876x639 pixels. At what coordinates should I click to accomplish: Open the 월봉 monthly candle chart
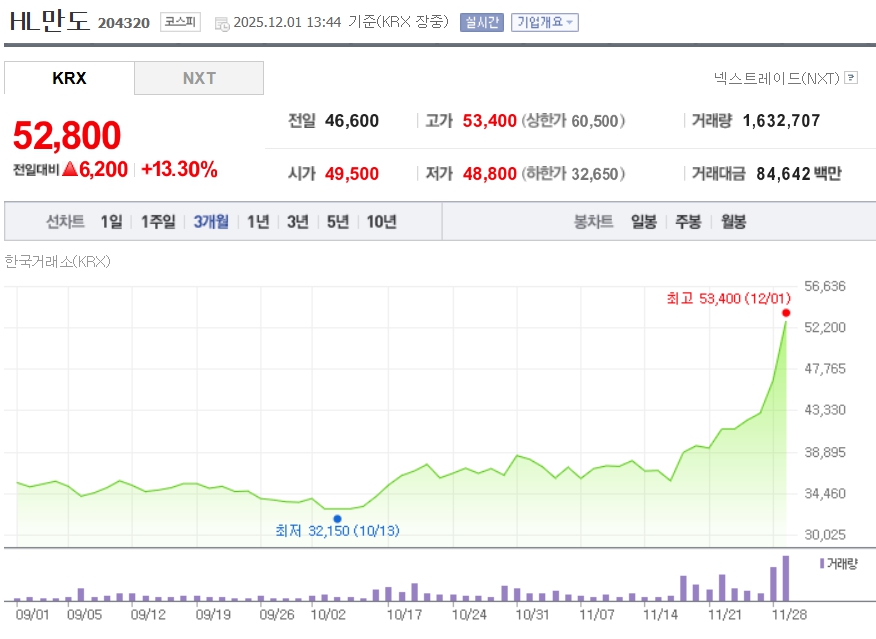click(733, 222)
